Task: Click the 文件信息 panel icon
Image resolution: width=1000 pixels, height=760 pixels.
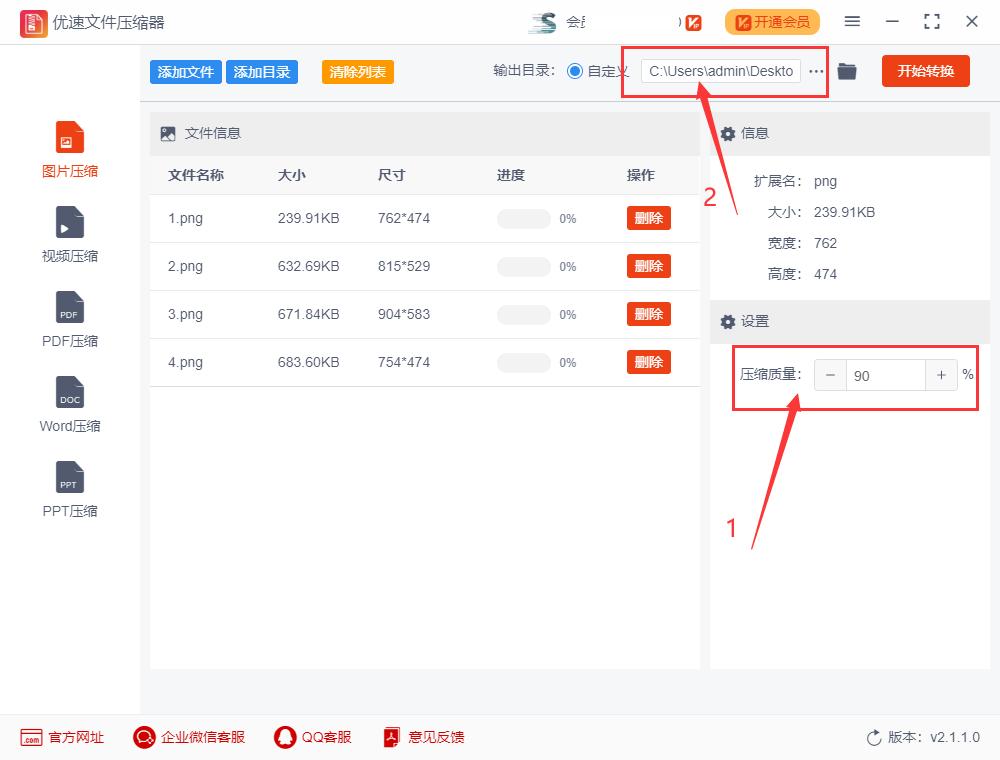Action: [167, 132]
